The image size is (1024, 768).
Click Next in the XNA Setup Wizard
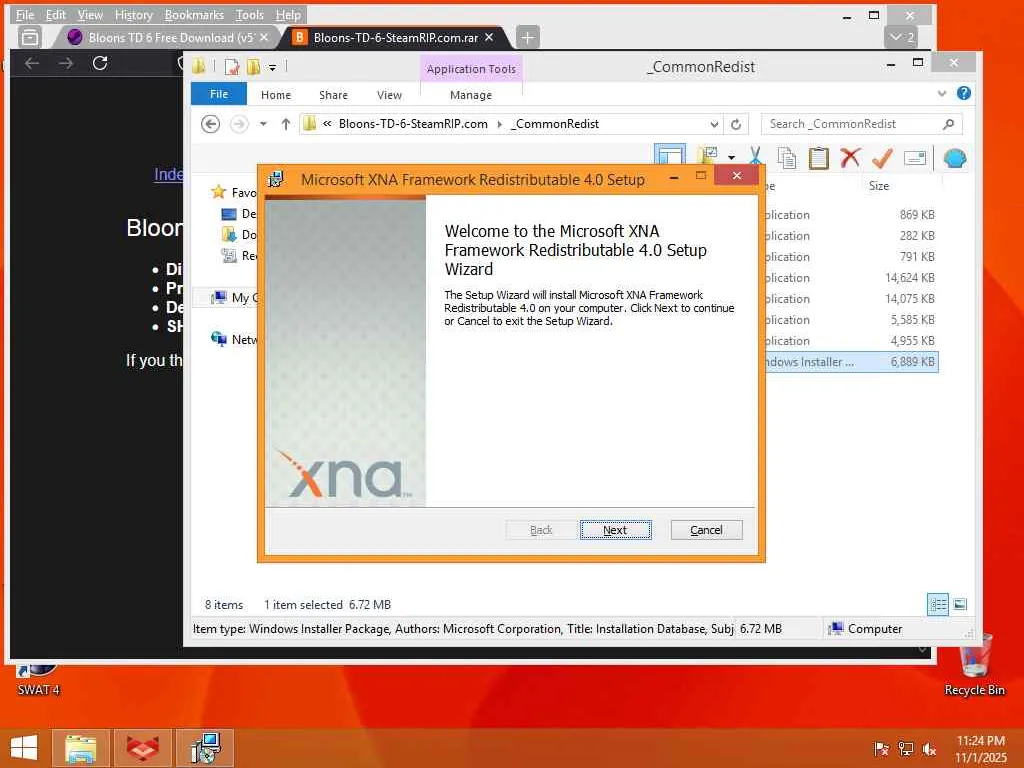(x=615, y=530)
